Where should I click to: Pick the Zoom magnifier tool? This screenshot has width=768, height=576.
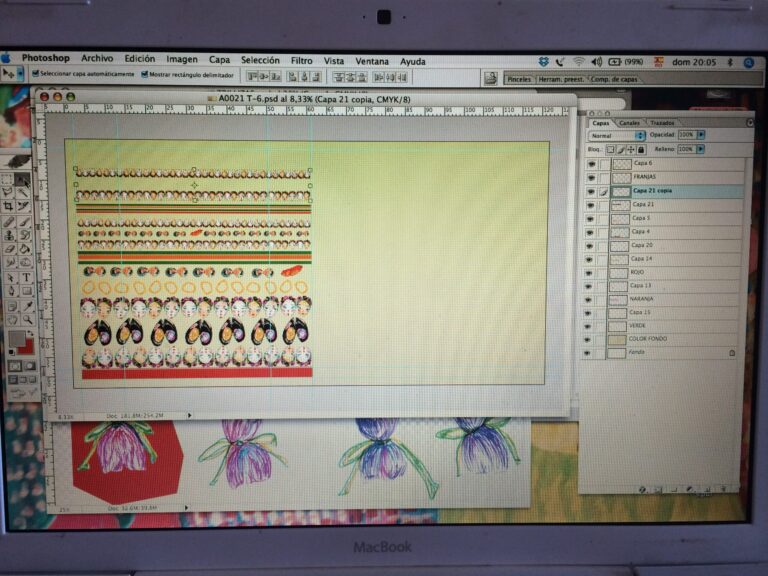(25, 320)
